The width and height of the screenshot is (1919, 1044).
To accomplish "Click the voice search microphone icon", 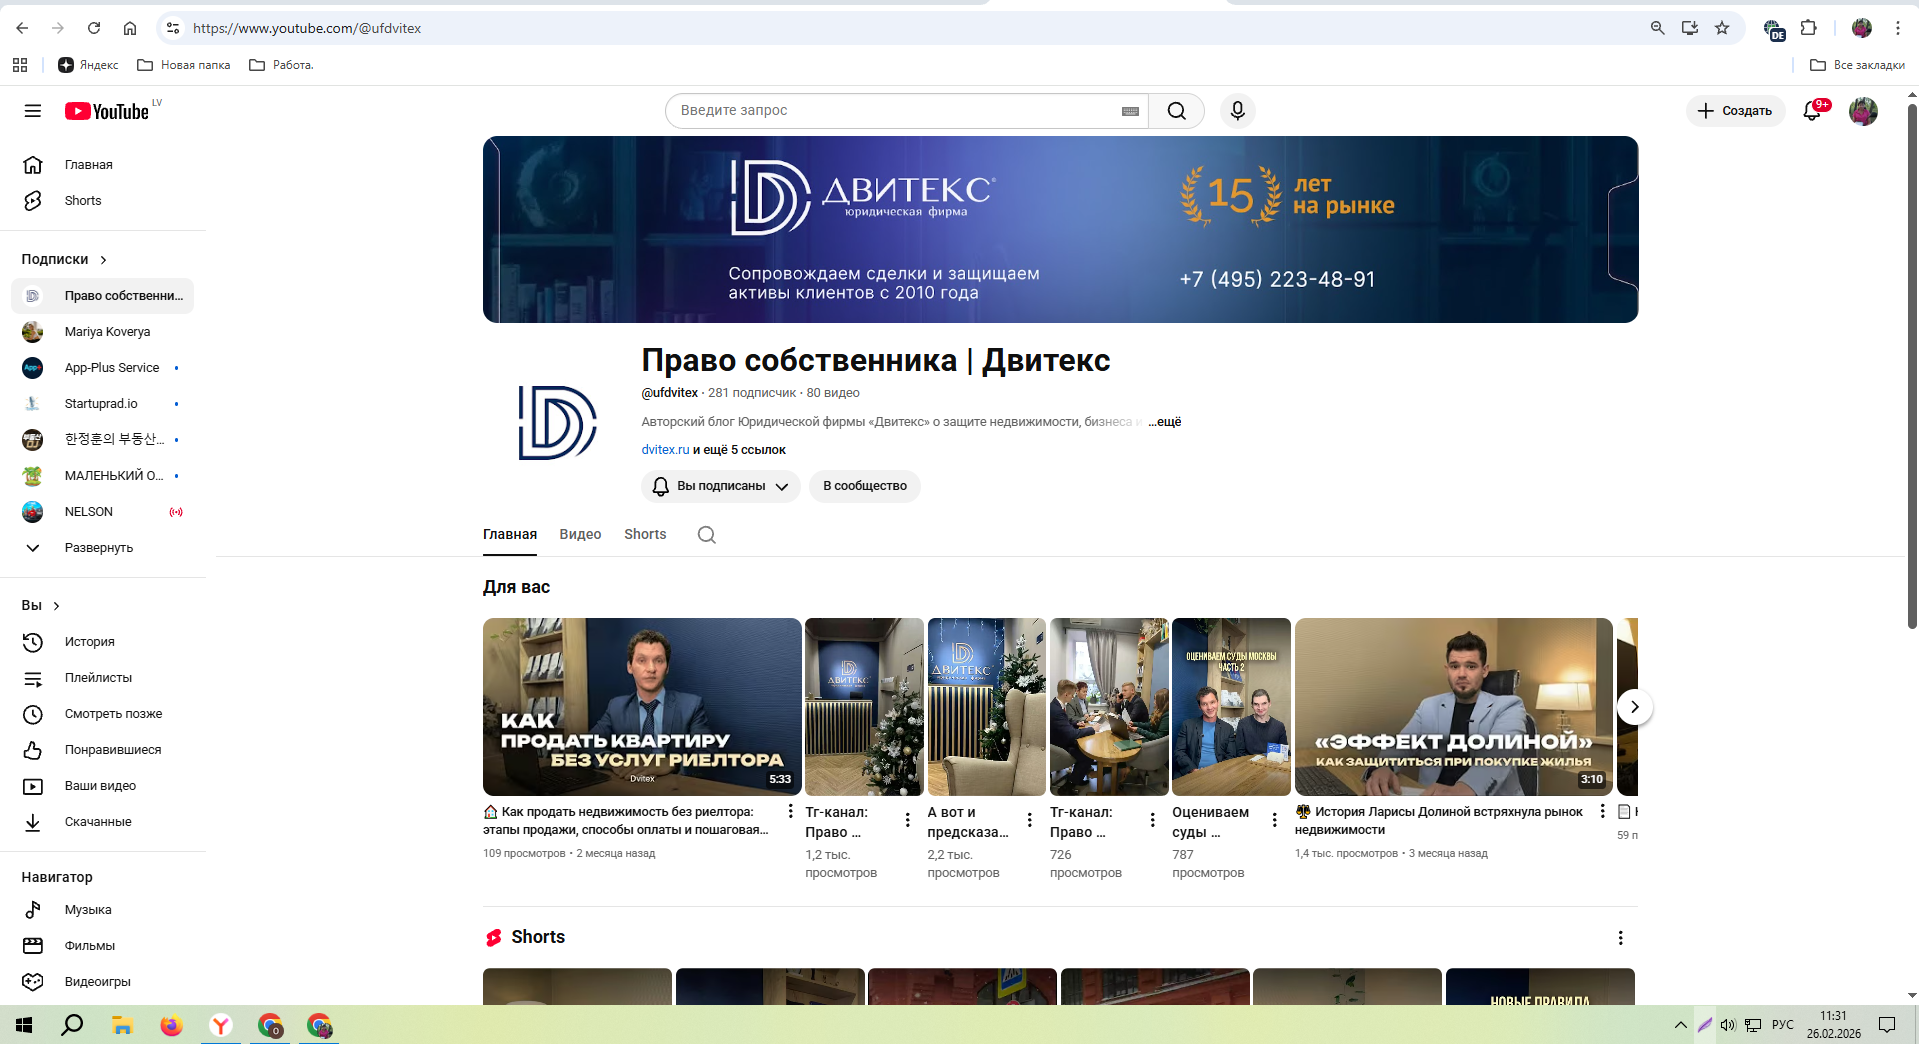I will (x=1237, y=111).
